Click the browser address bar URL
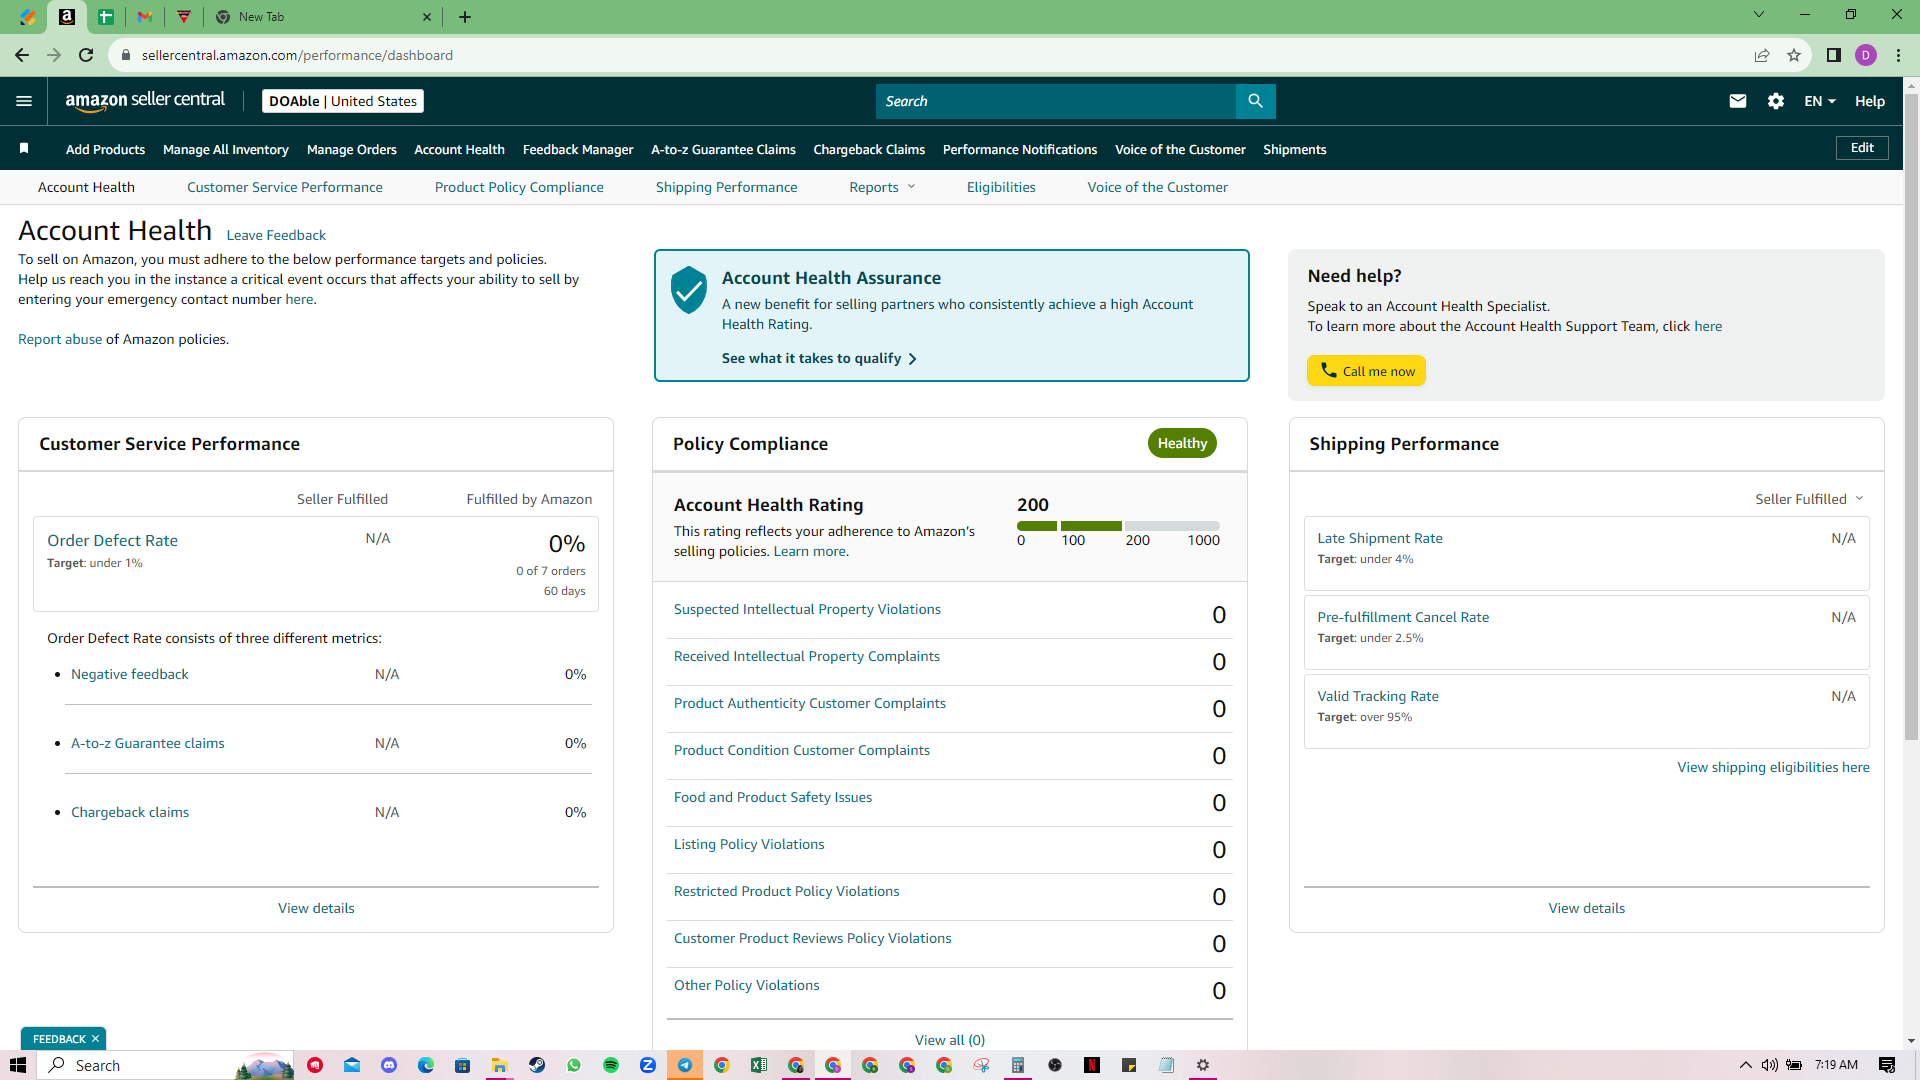The width and height of the screenshot is (1920, 1080). (x=297, y=55)
